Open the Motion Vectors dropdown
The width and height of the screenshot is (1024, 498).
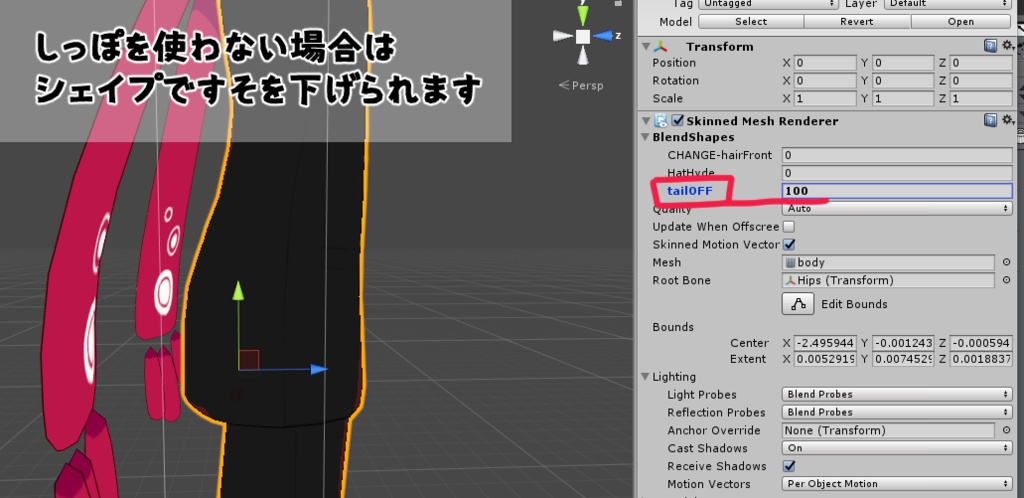(x=897, y=484)
